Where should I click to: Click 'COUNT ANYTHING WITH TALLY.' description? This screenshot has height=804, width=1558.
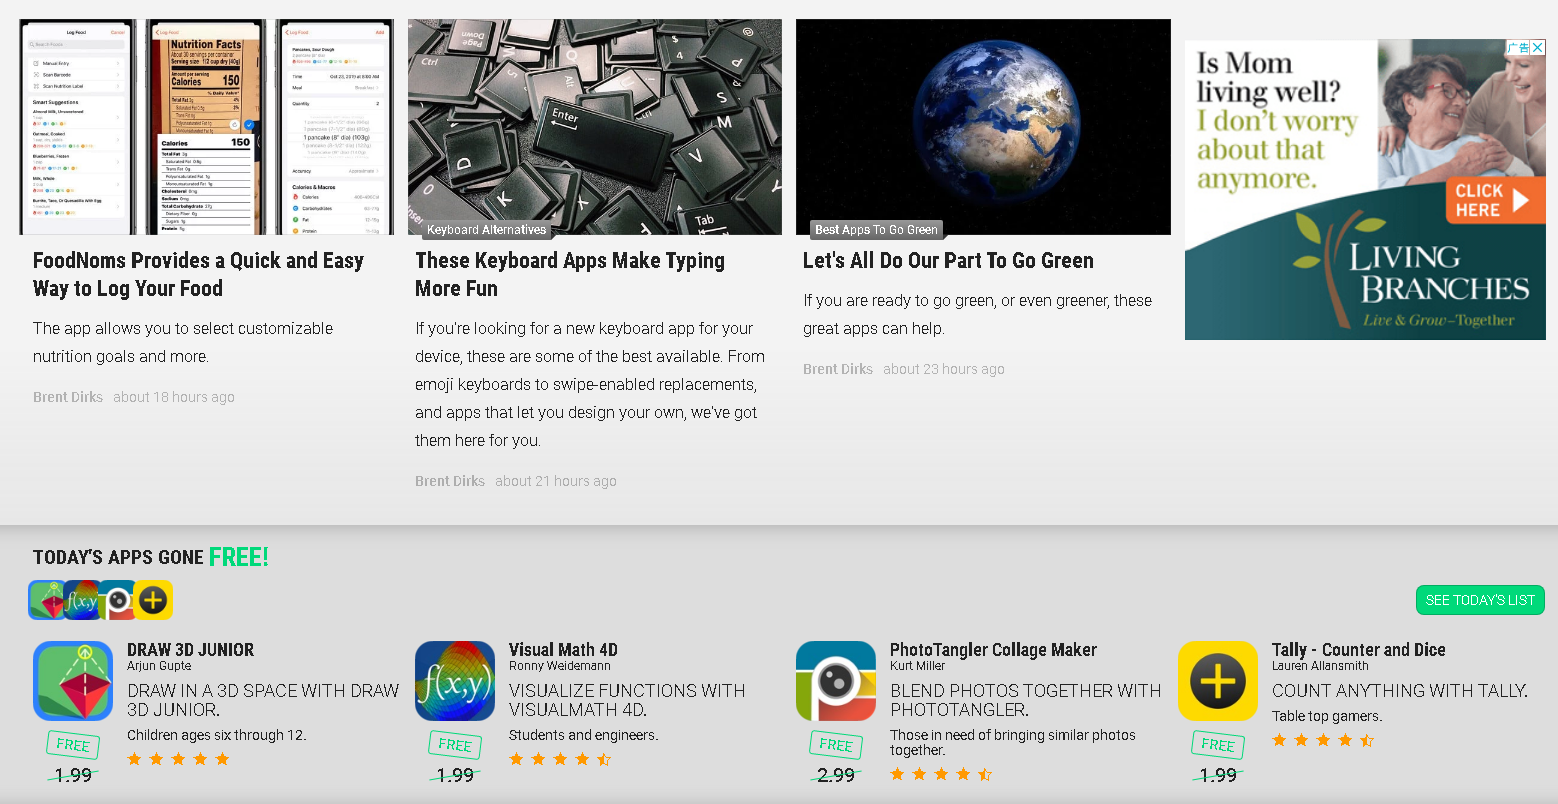[x=1400, y=691]
